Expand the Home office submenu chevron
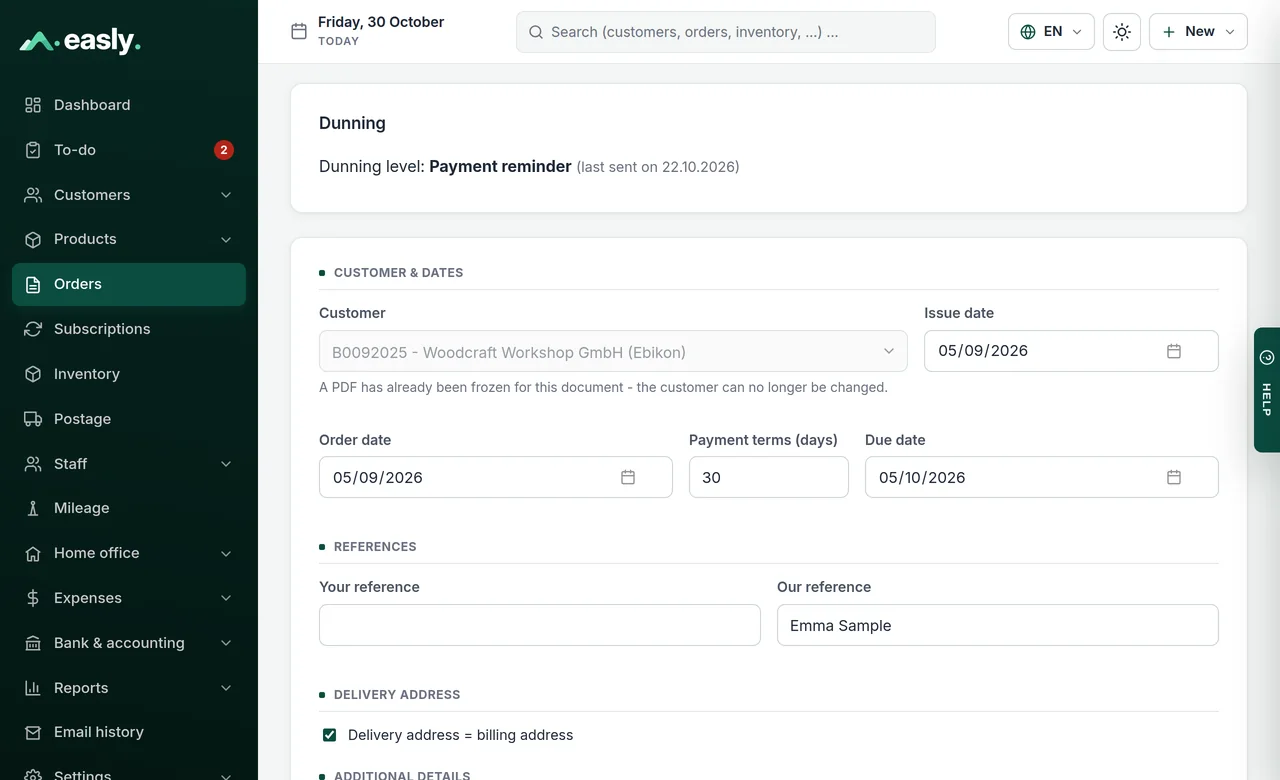Screen dimensions: 1280x780 (226, 553)
